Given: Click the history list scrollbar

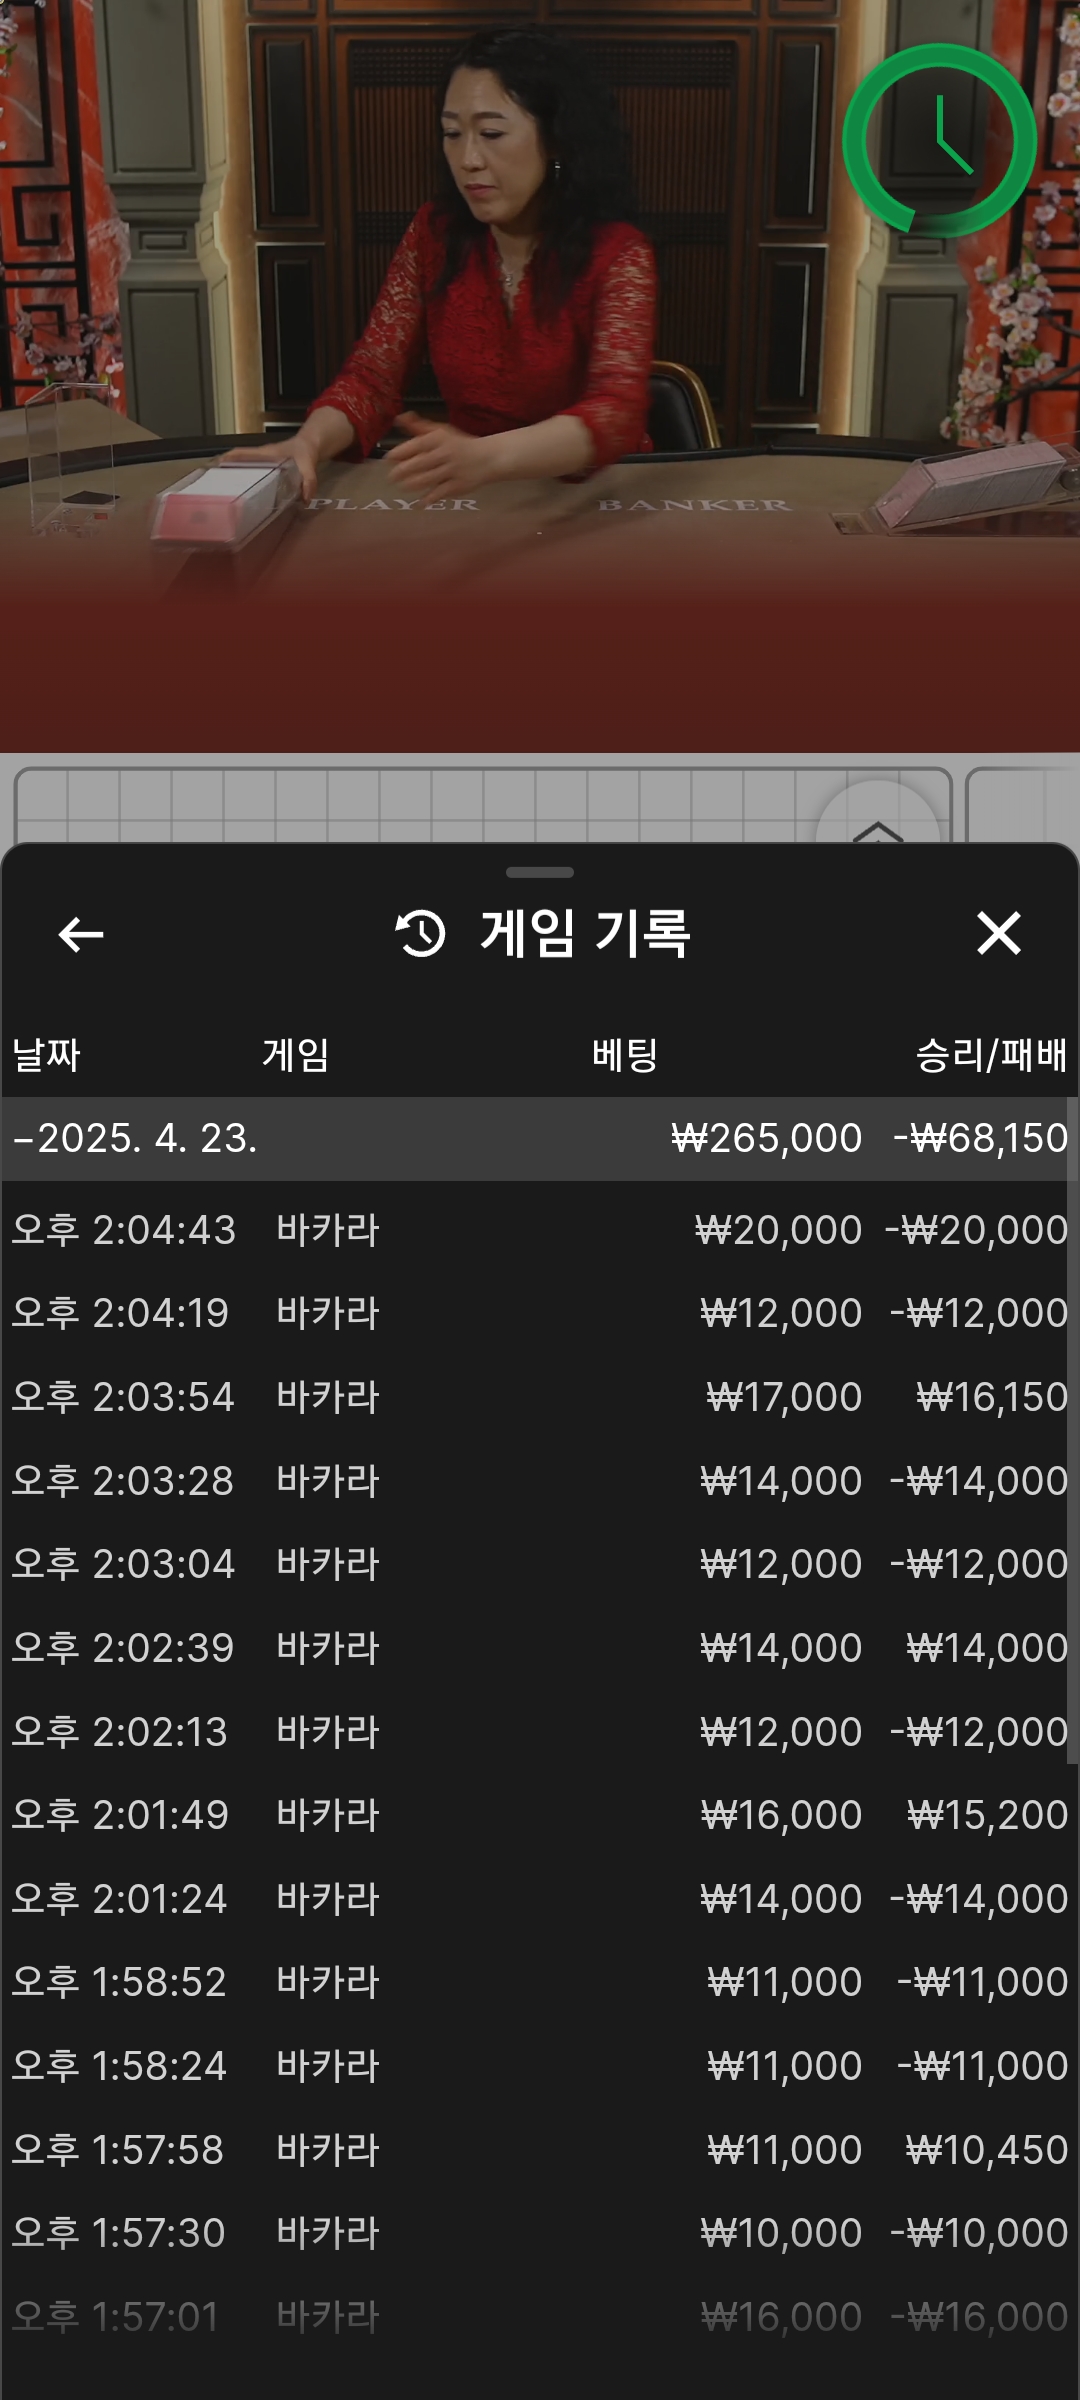Looking at the screenshot, I should 1073,1430.
